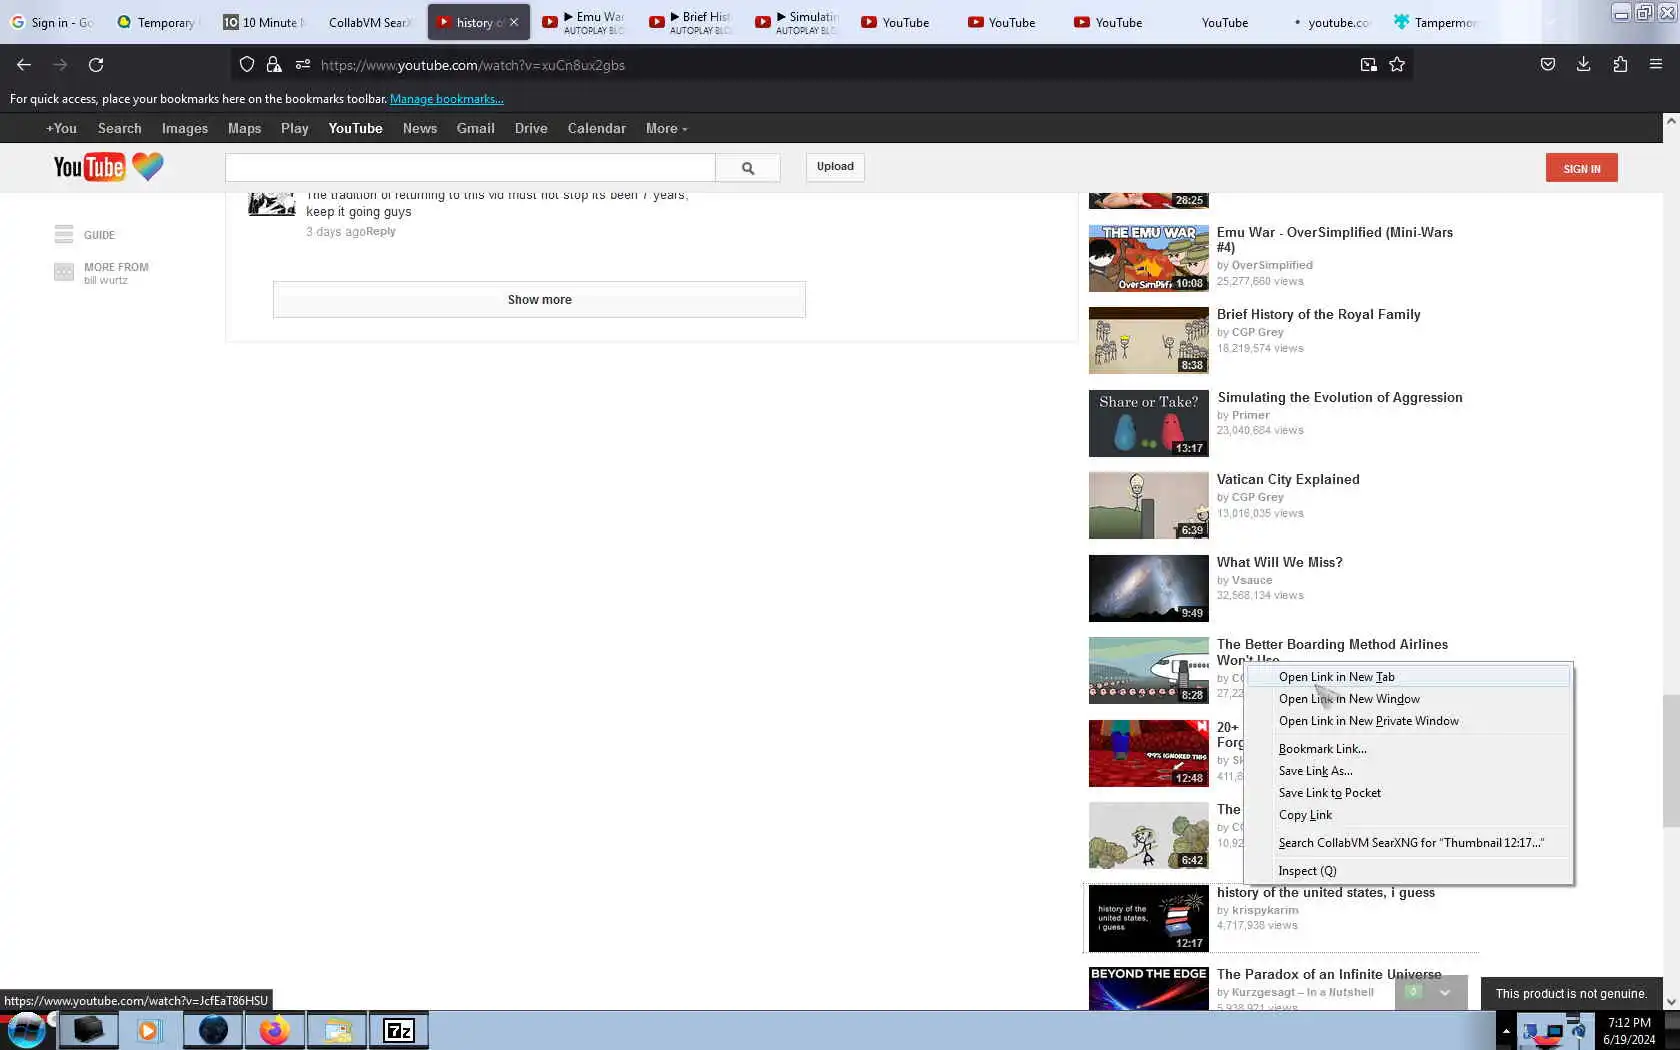Open the black window icon on the taskbar
Screen dimensions: 1680x1050
pos(88,1030)
